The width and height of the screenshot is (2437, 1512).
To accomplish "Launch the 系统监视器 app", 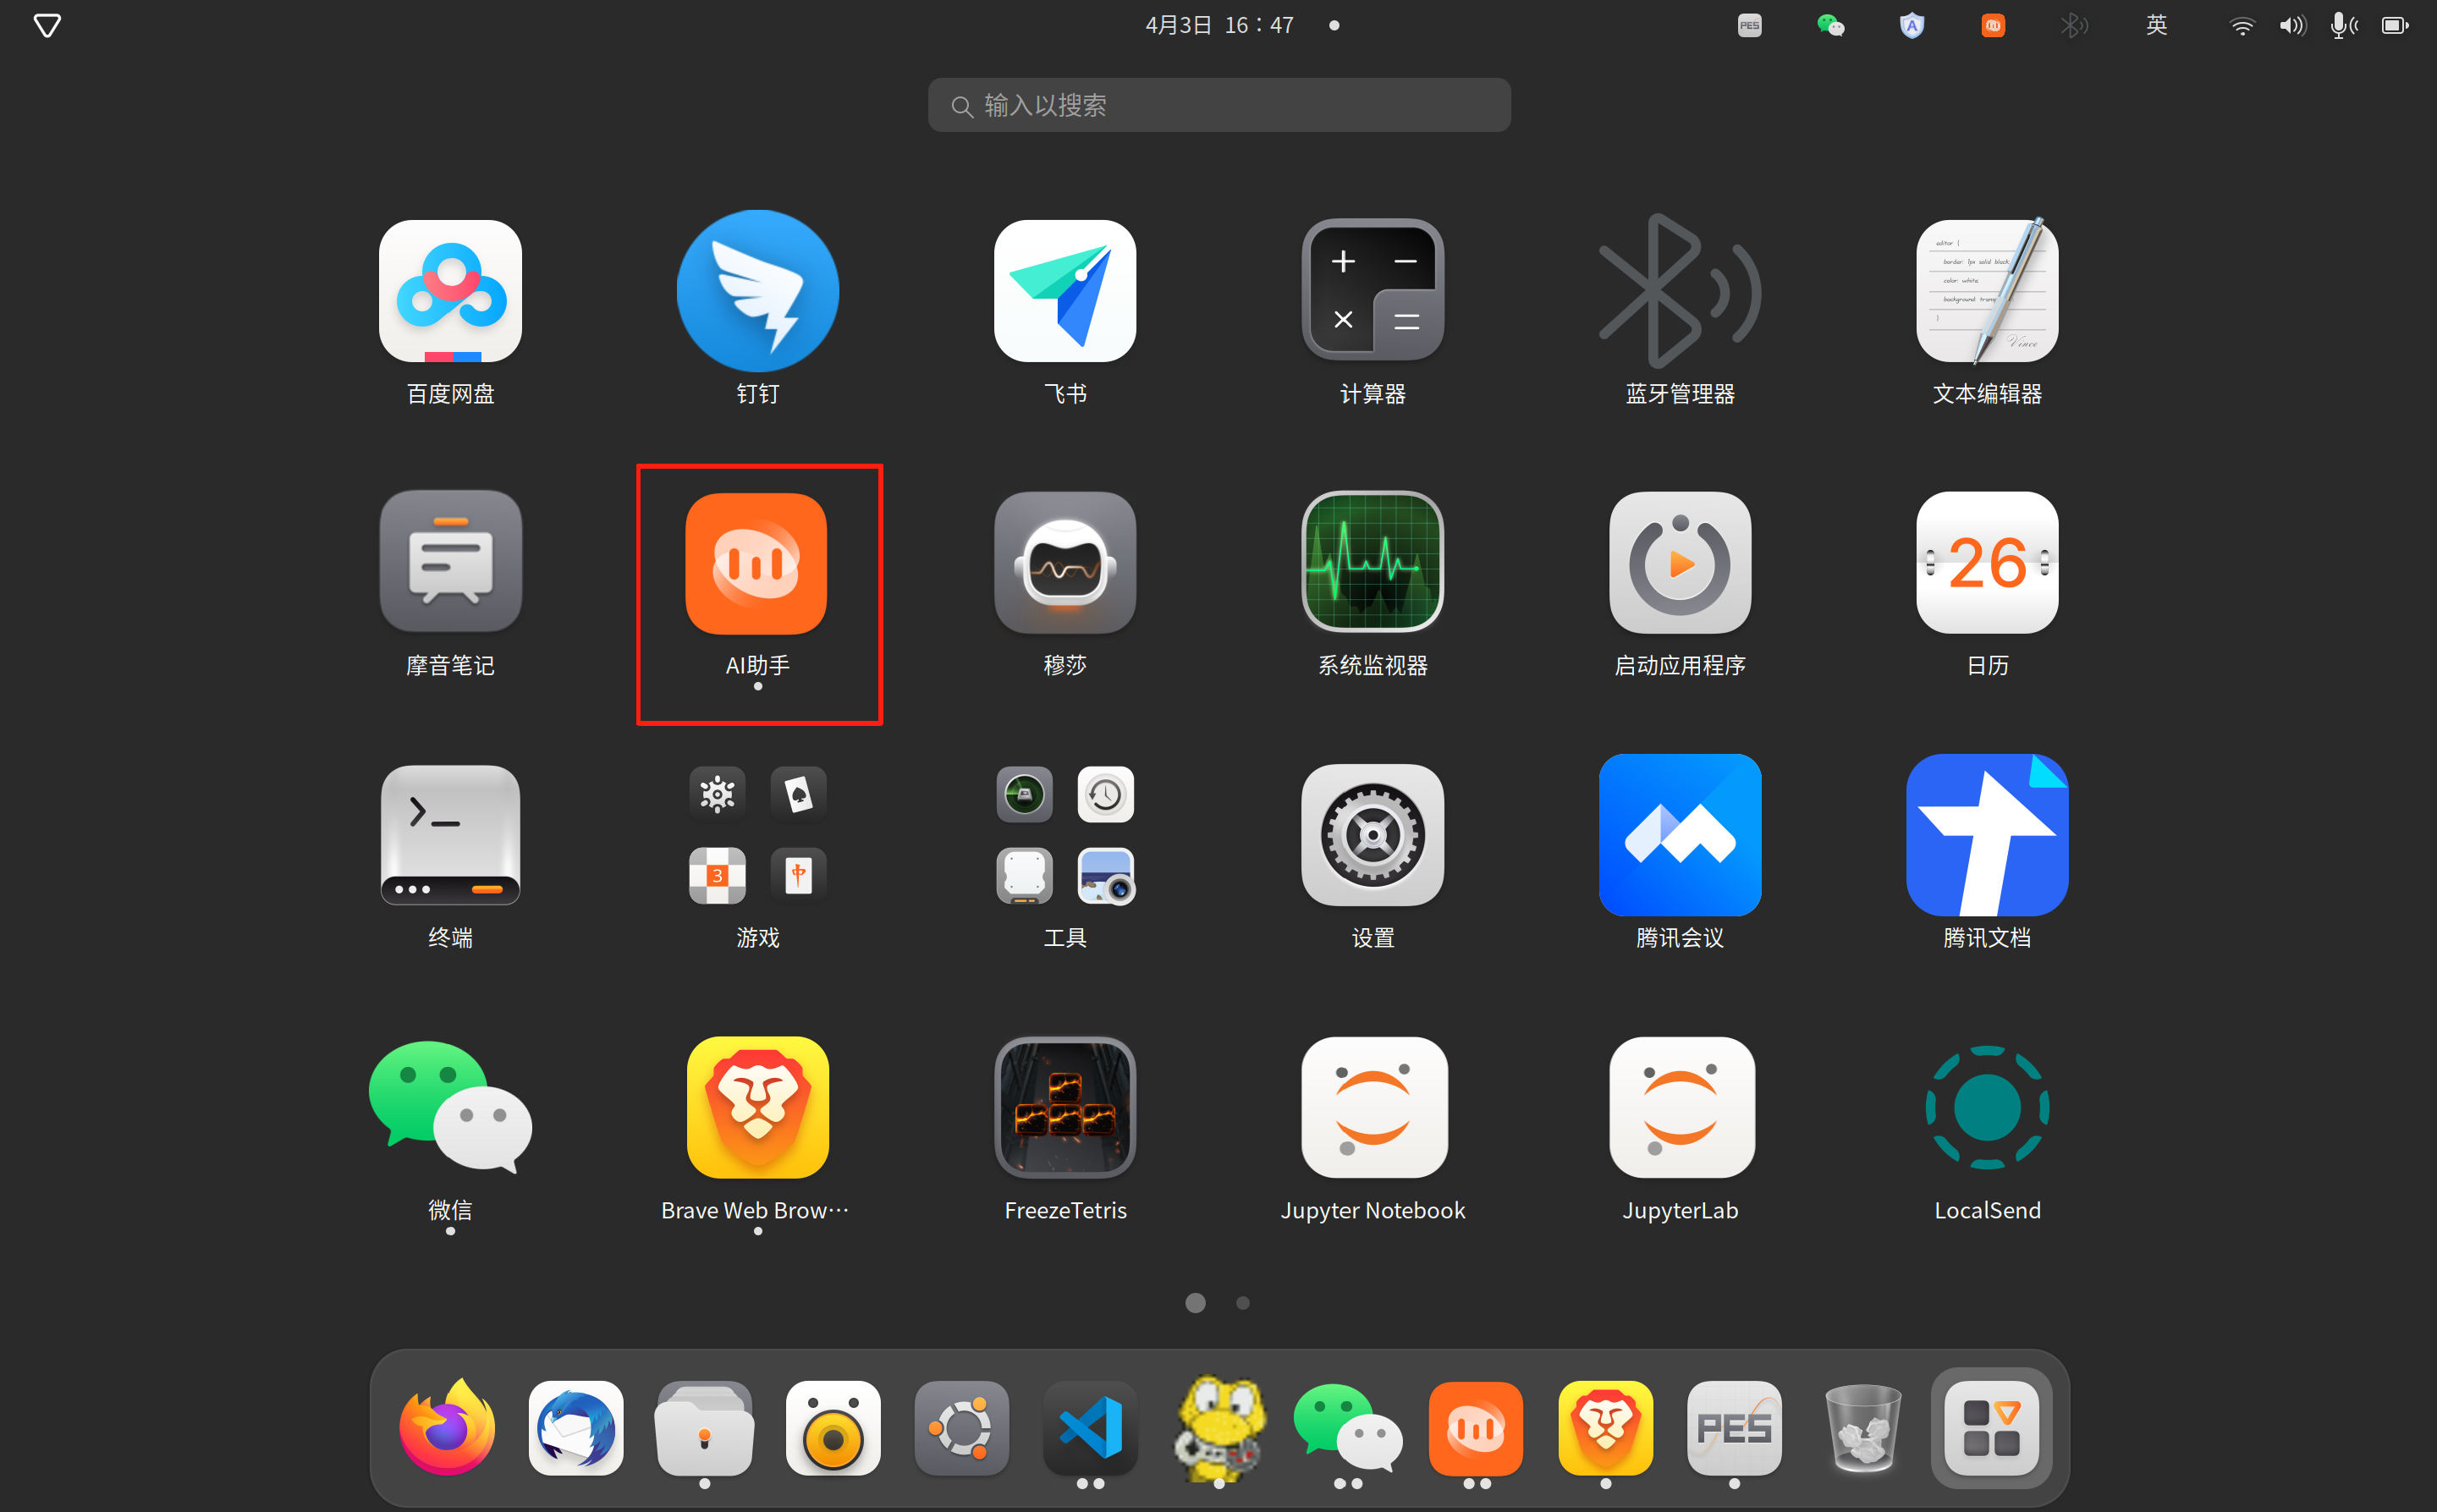I will click(1372, 562).
